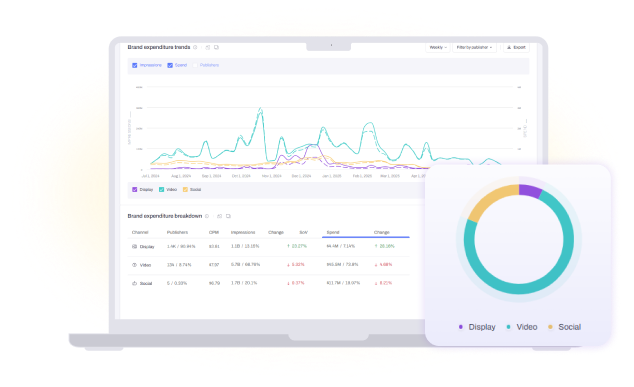634x387 pixels.
Task: Click the Brand expenditure trends heading
Action: [x=158, y=47]
